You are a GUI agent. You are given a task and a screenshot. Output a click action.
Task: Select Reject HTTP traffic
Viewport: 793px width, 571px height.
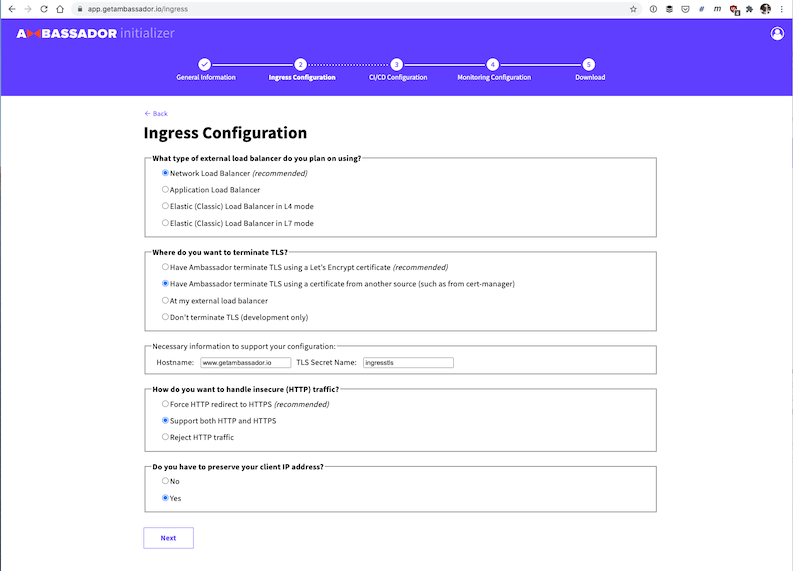pyautogui.click(x=166, y=437)
